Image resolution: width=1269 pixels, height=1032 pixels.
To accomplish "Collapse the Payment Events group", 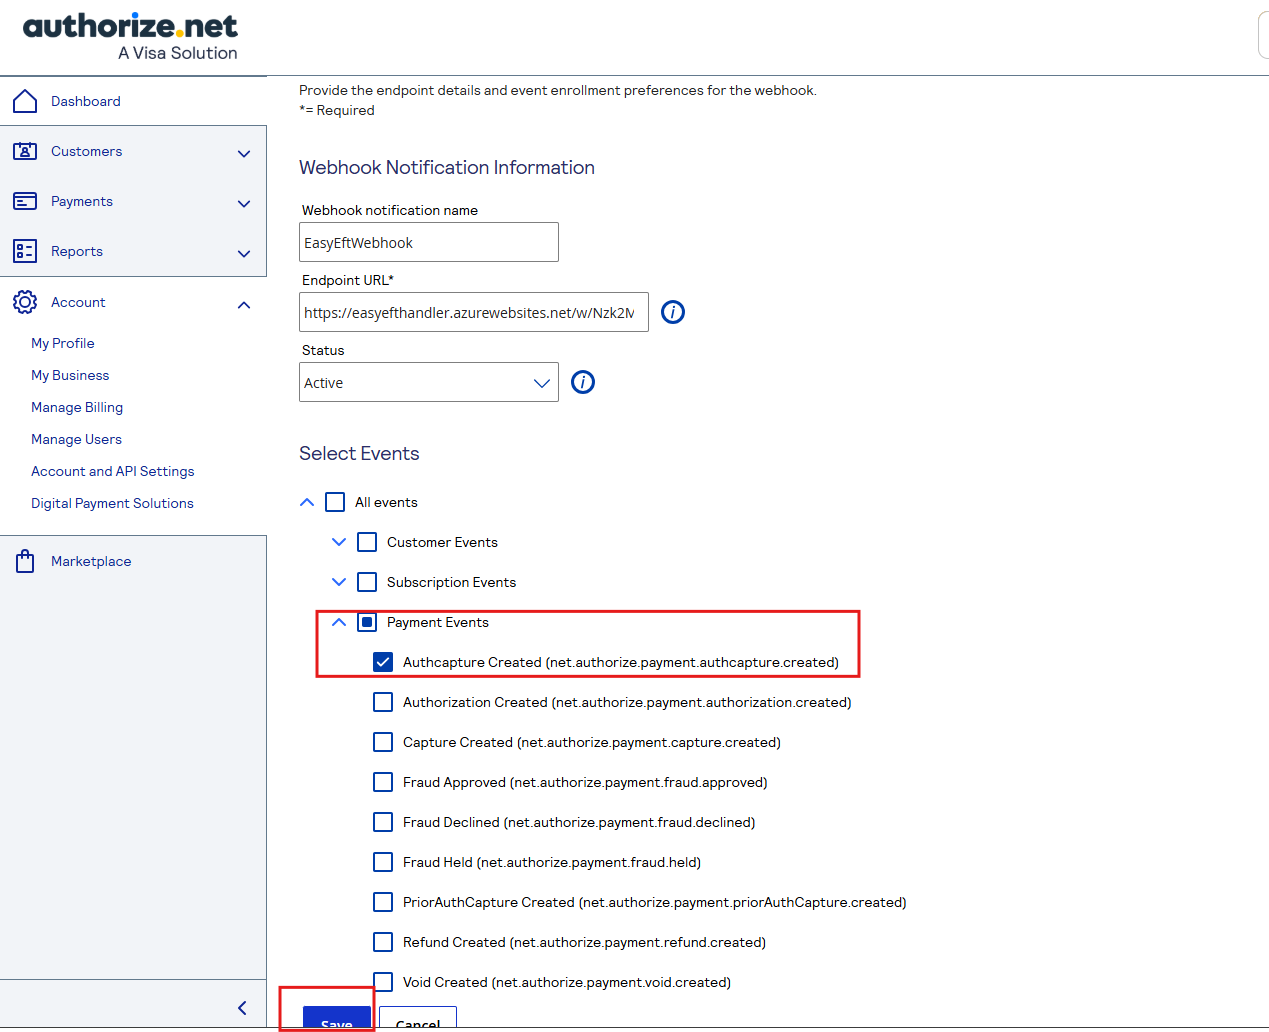I will point(339,622).
